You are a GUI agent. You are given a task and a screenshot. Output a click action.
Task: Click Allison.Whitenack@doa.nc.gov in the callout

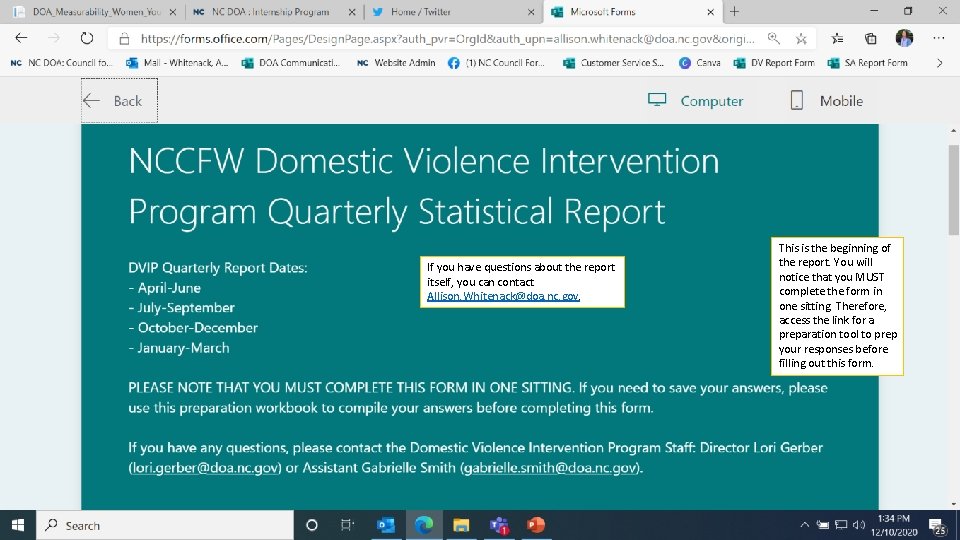coord(503,296)
